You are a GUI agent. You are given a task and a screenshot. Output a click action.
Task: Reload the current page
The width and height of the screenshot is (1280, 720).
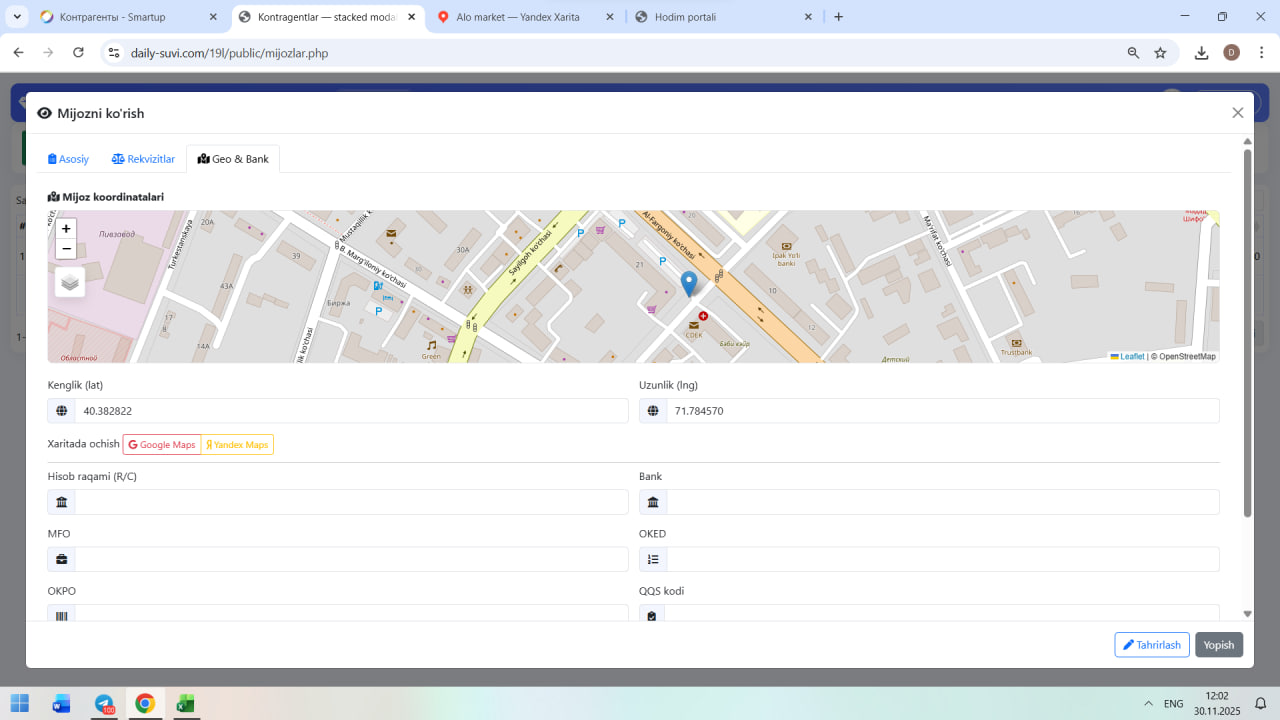(78, 53)
